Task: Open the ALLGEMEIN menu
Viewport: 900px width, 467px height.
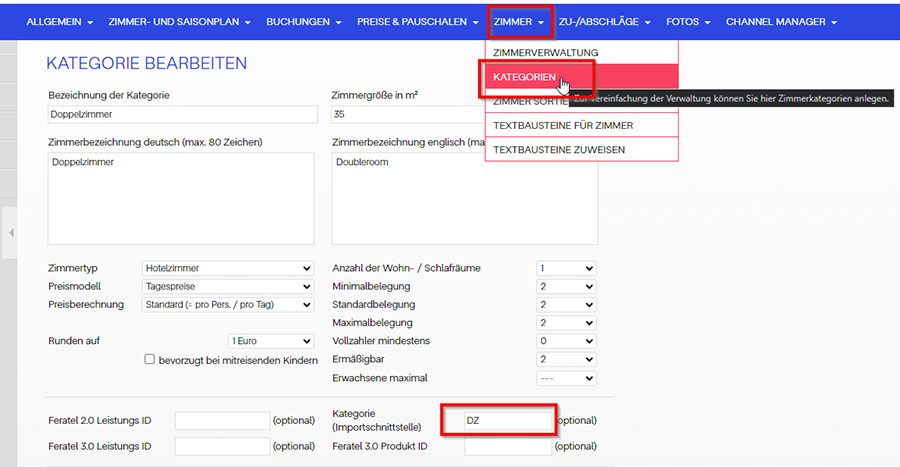Action: (x=59, y=21)
